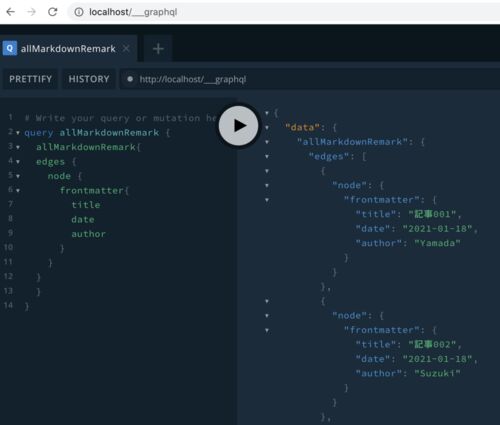Open the HISTORY panel
Image resolution: width=500 pixels, height=425 pixels.
[x=89, y=79]
